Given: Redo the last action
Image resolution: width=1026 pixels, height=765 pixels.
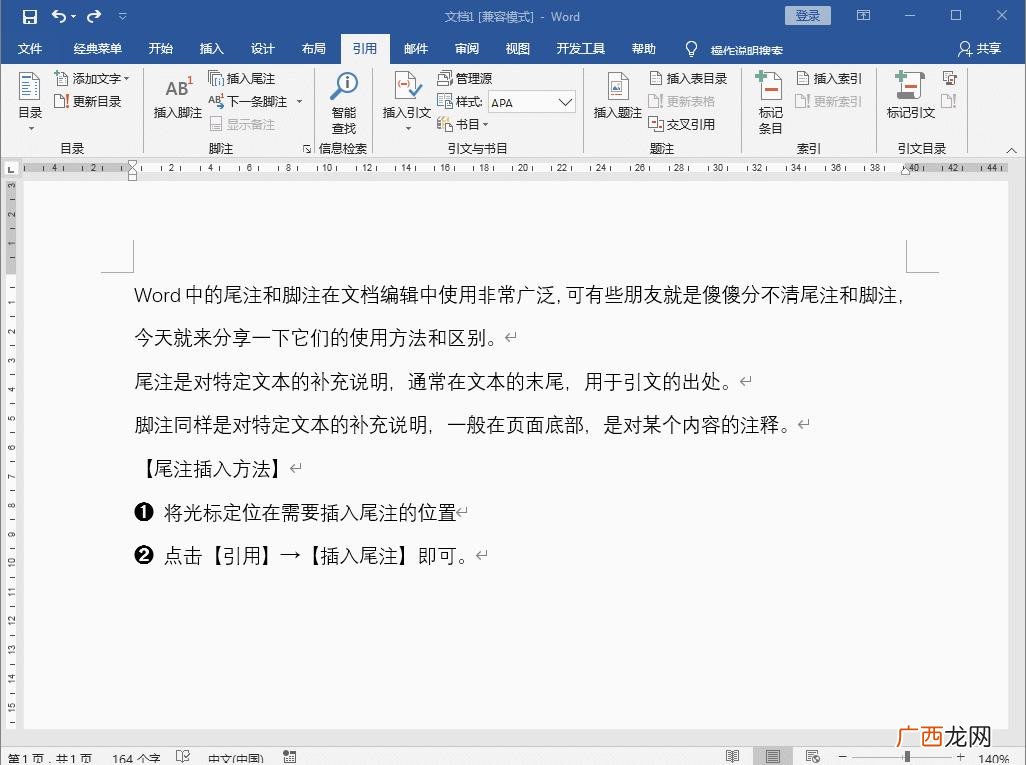Looking at the screenshot, I should (94, 16).
